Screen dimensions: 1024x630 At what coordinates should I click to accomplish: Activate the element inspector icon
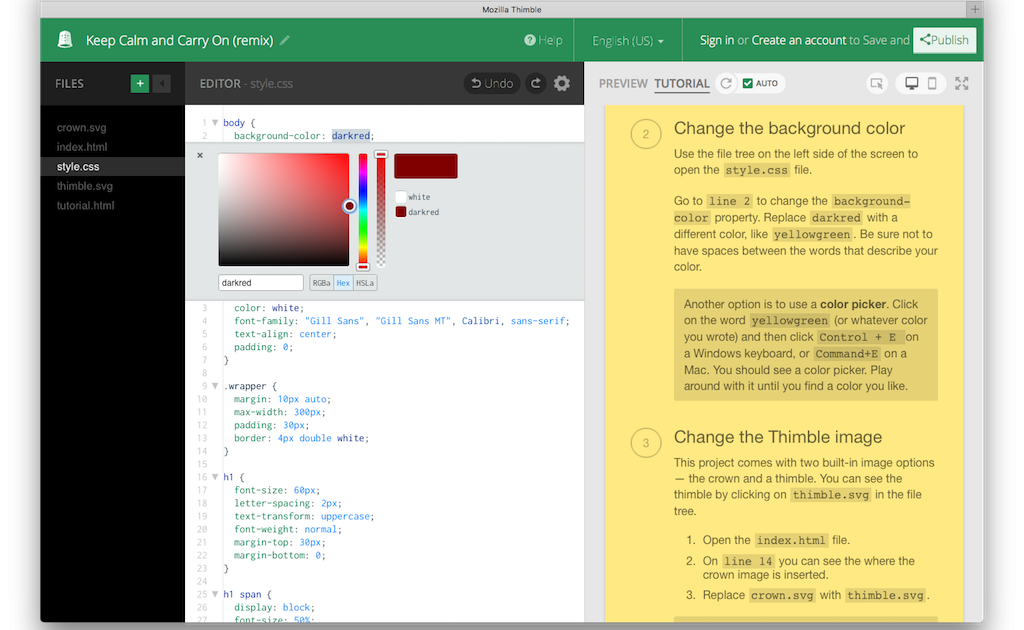877,84
